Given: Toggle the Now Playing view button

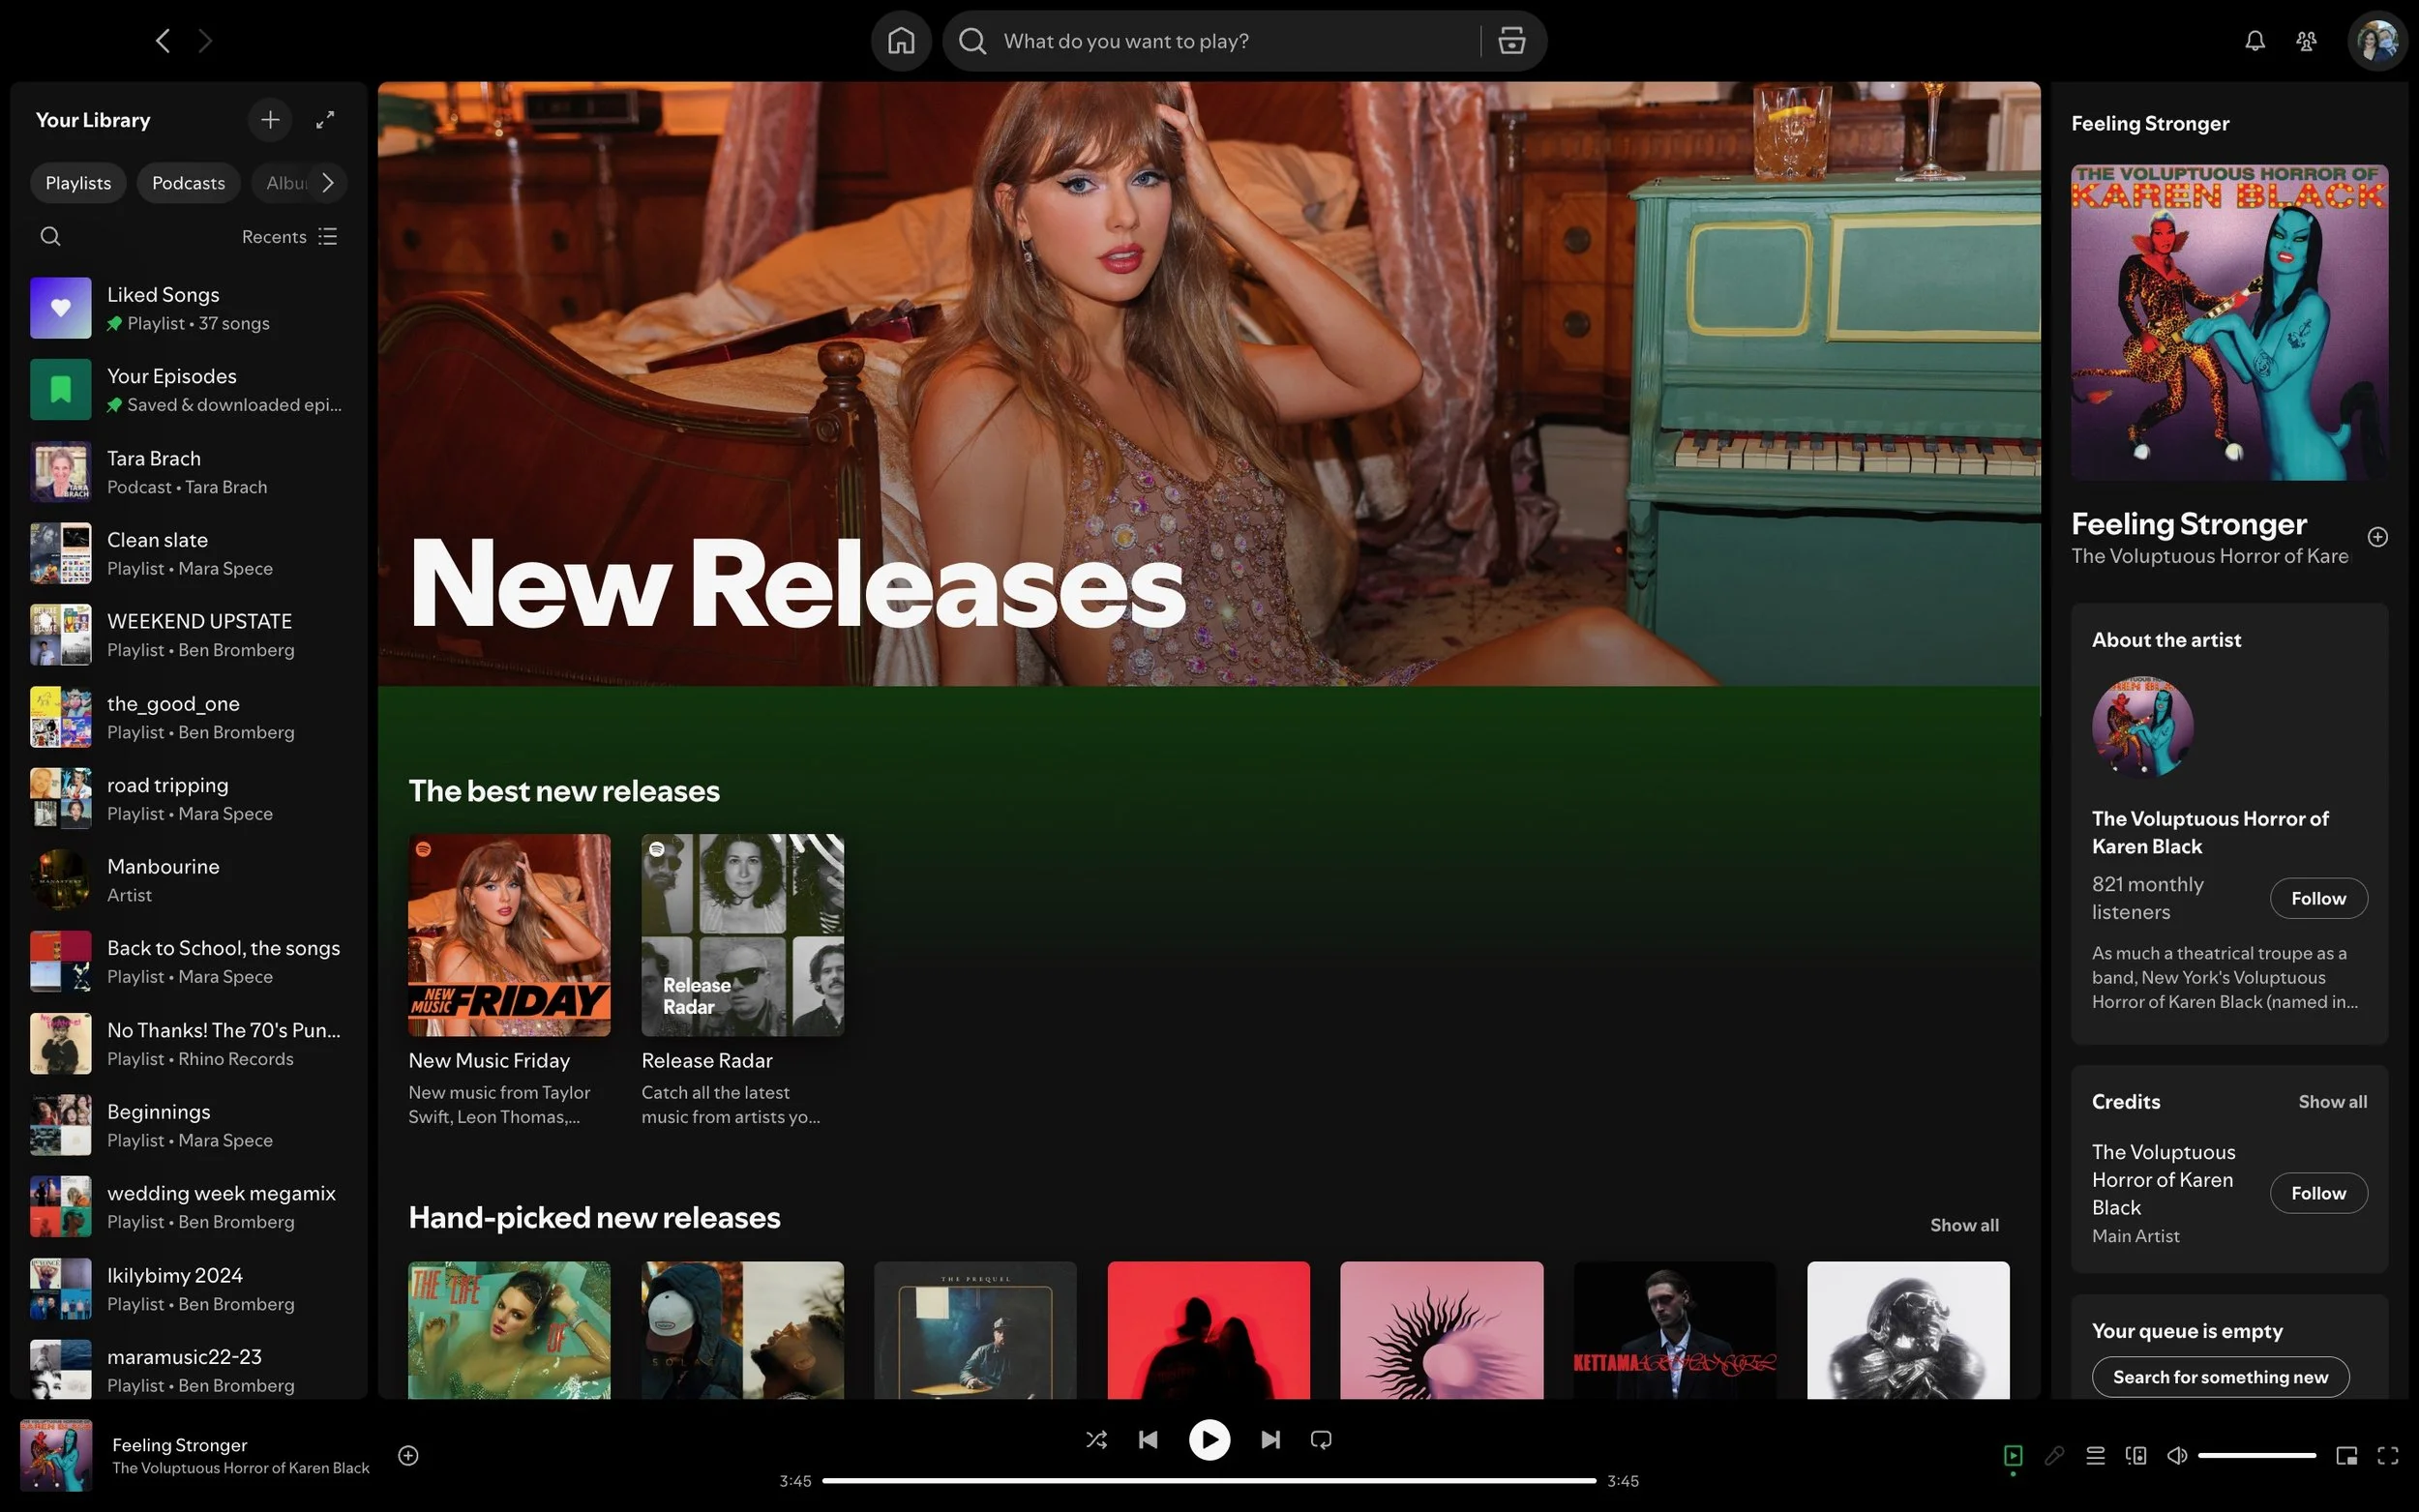Looking at the screenshot, I should coord(2013,1455).
